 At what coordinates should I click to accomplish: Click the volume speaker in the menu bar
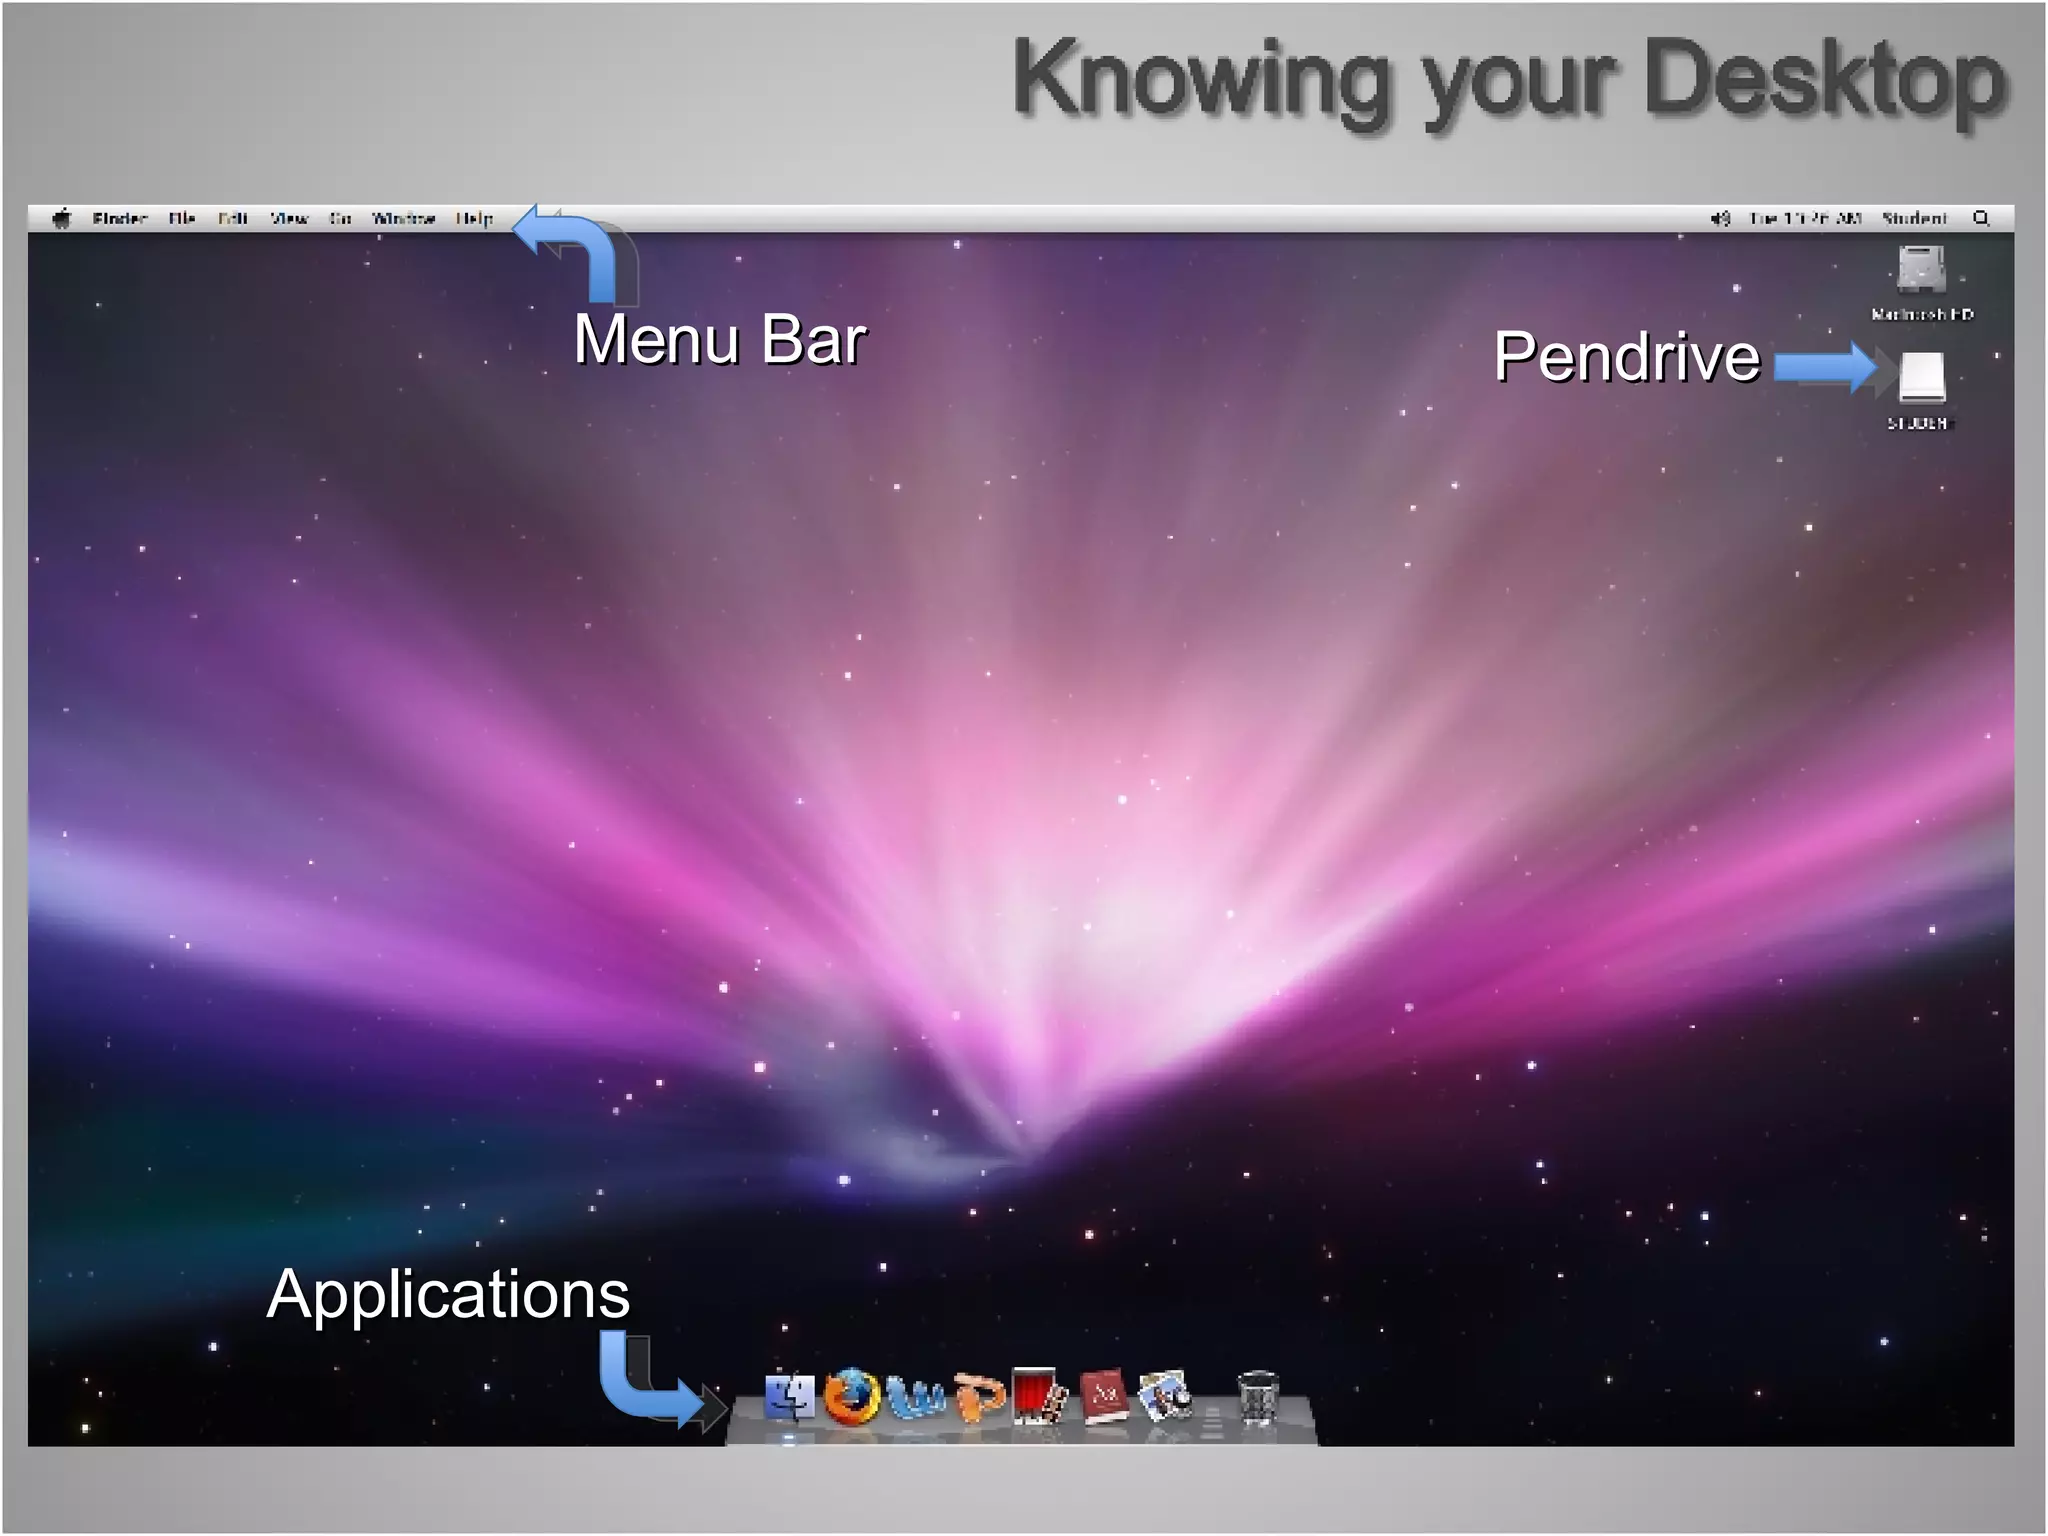tap(1720, 218)
